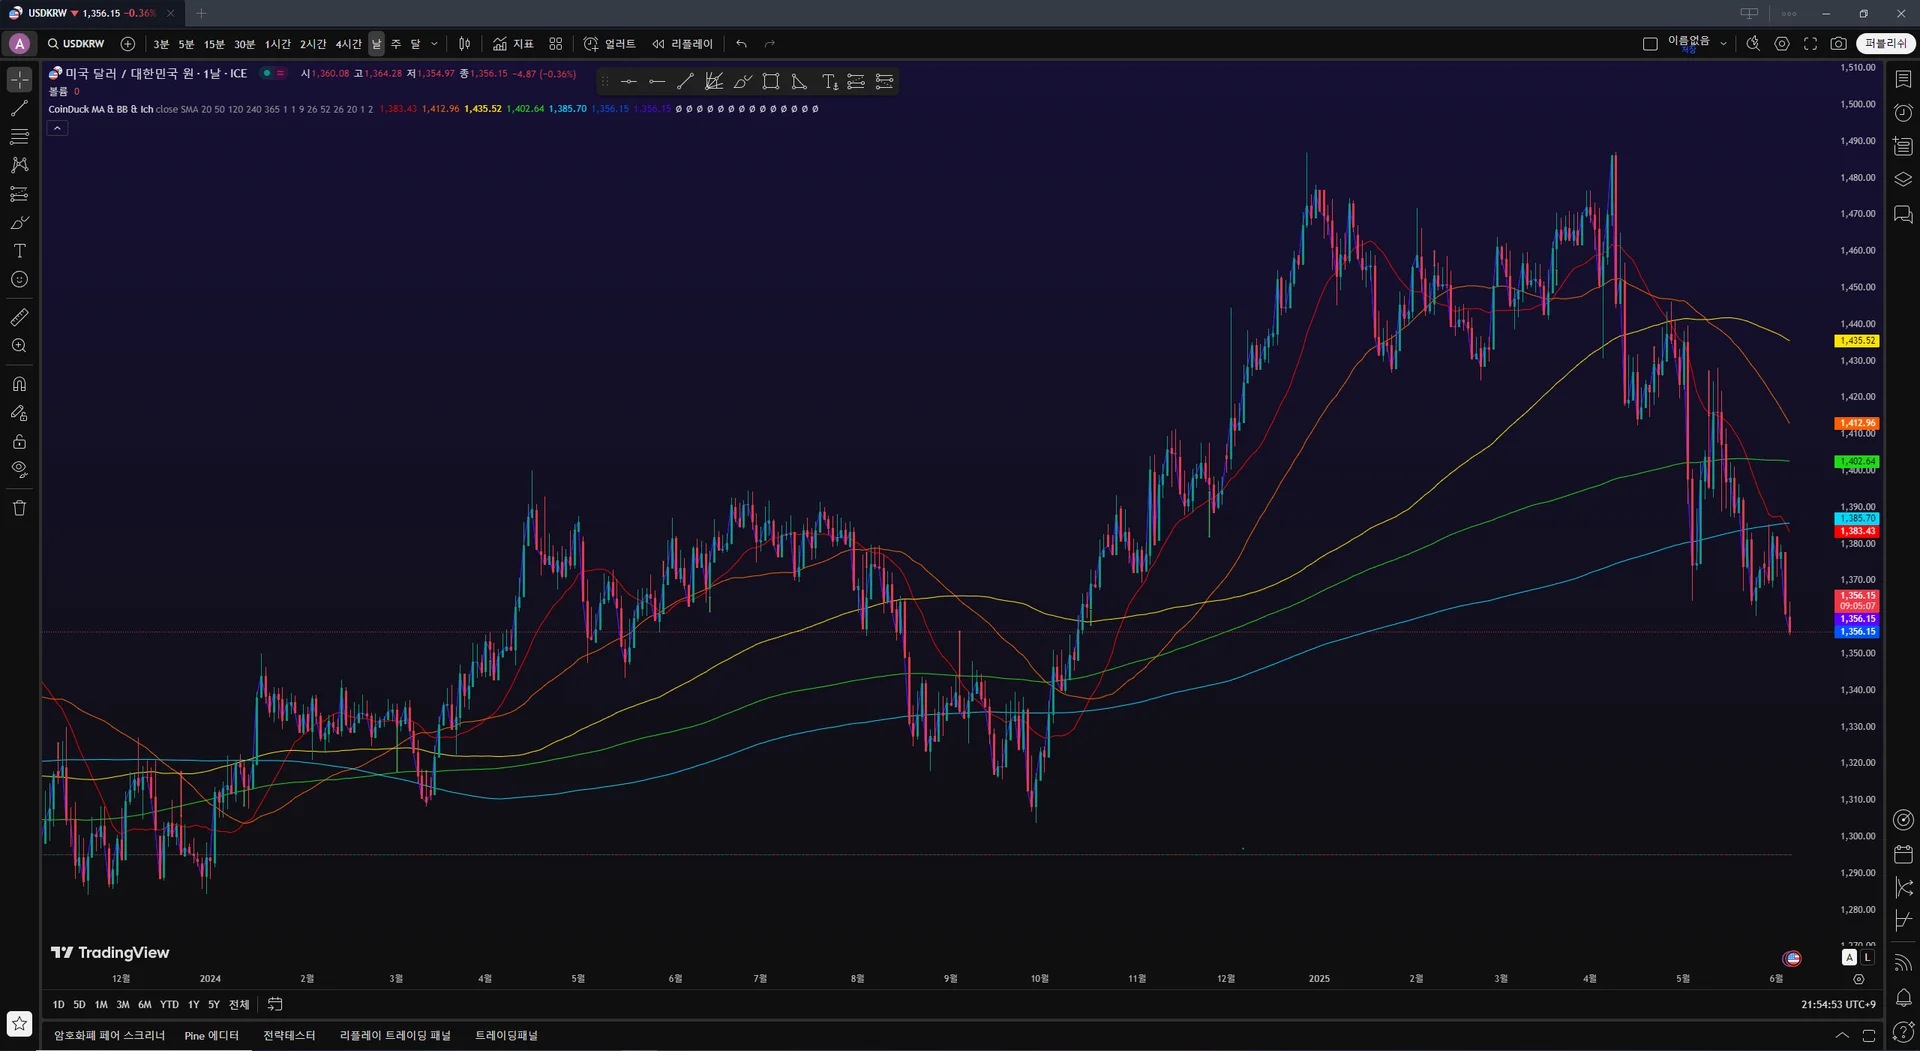Select rectangle shape in floating drawing toolbar
This screenshot has width=1920, height=1051.
[x=771, y=82]
